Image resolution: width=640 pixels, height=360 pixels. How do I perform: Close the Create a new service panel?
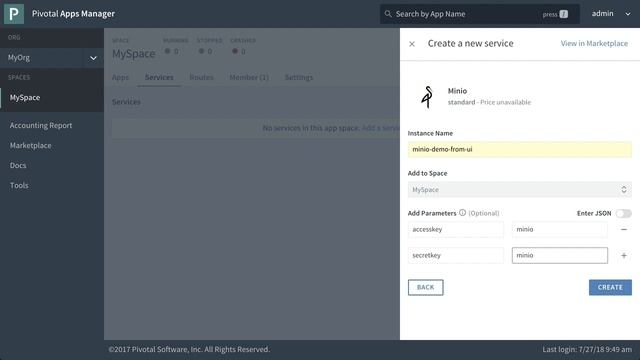[412, 44]
